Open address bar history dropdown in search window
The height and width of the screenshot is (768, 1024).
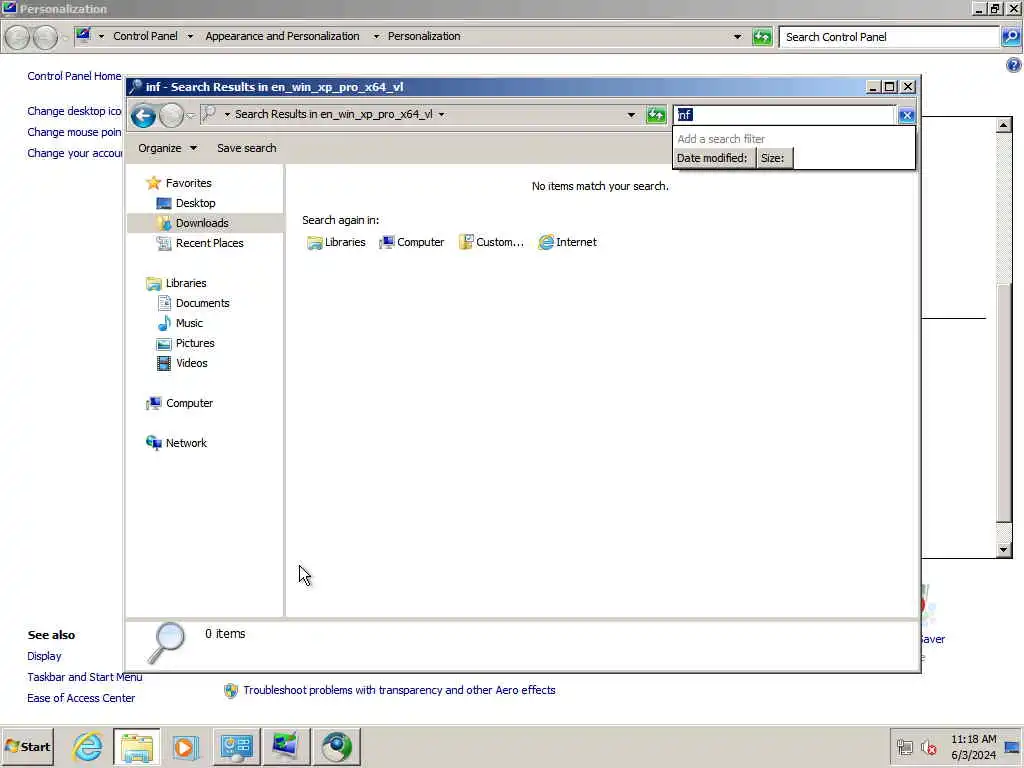pyautogui.click(x=631, y=115)
